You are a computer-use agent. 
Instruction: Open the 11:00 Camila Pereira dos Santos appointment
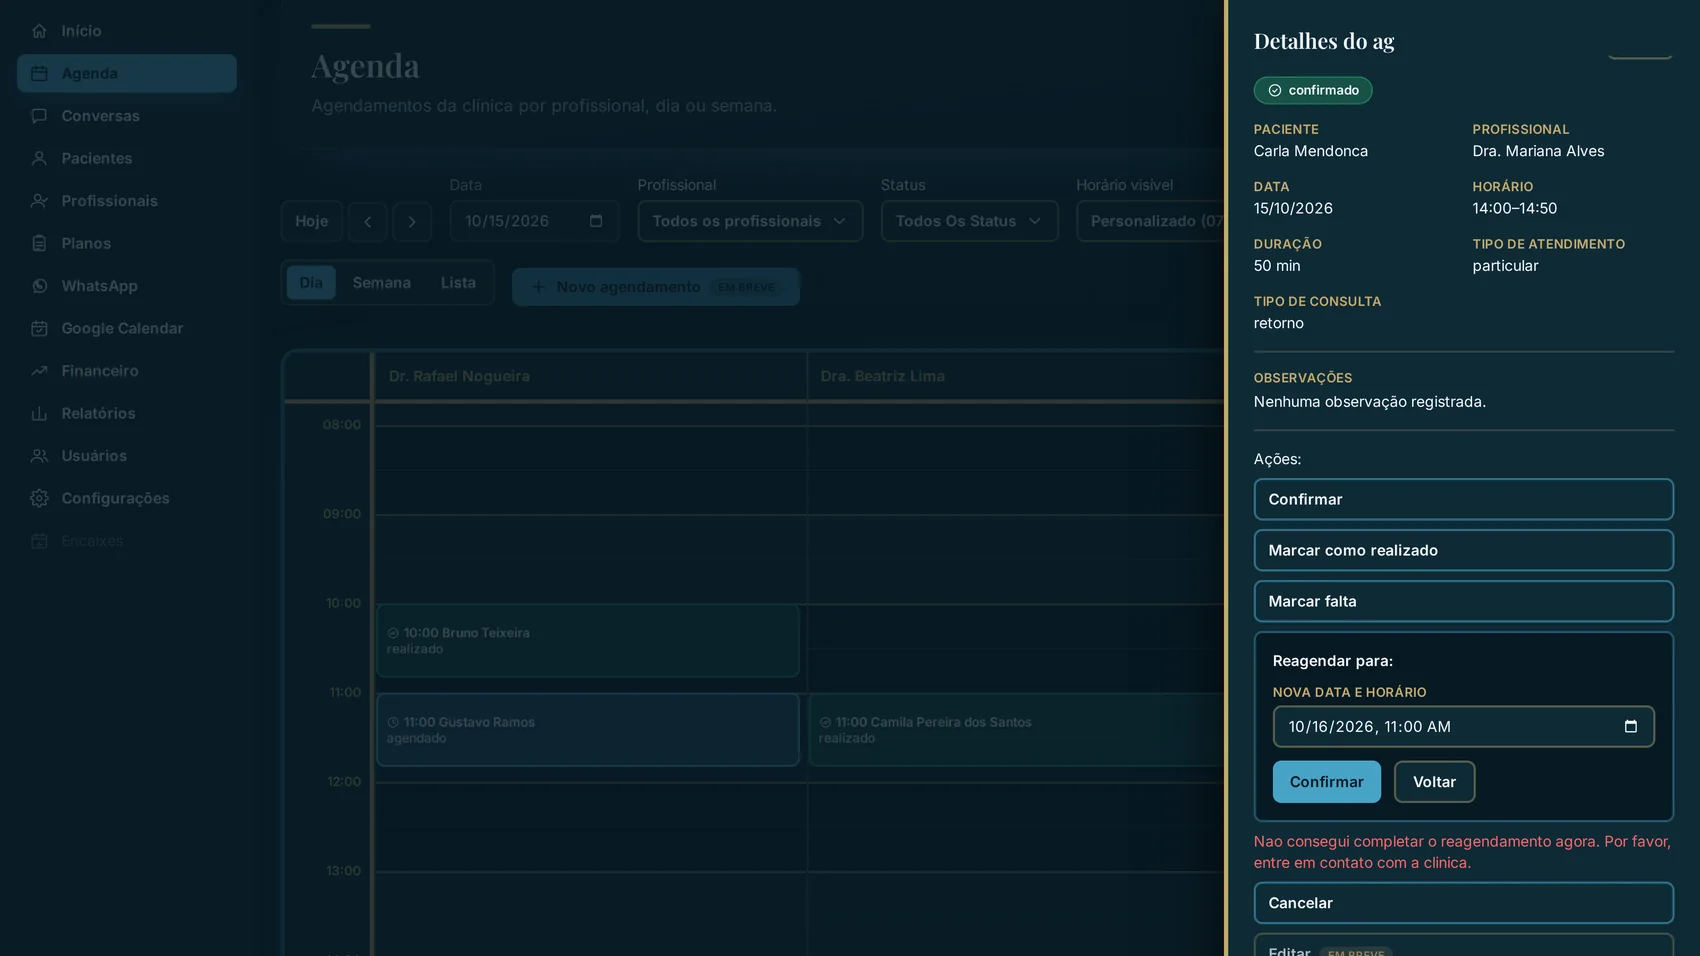coord(1016,730)
